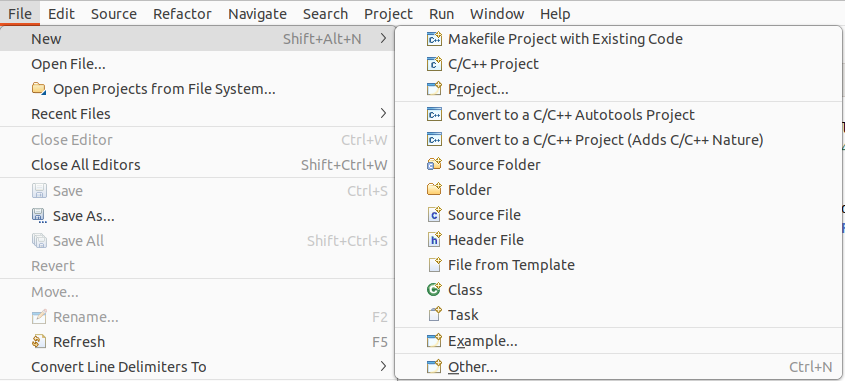Click the Makefile Project with Existing Code icon
The image size is (845, 381).
(434, 39)
